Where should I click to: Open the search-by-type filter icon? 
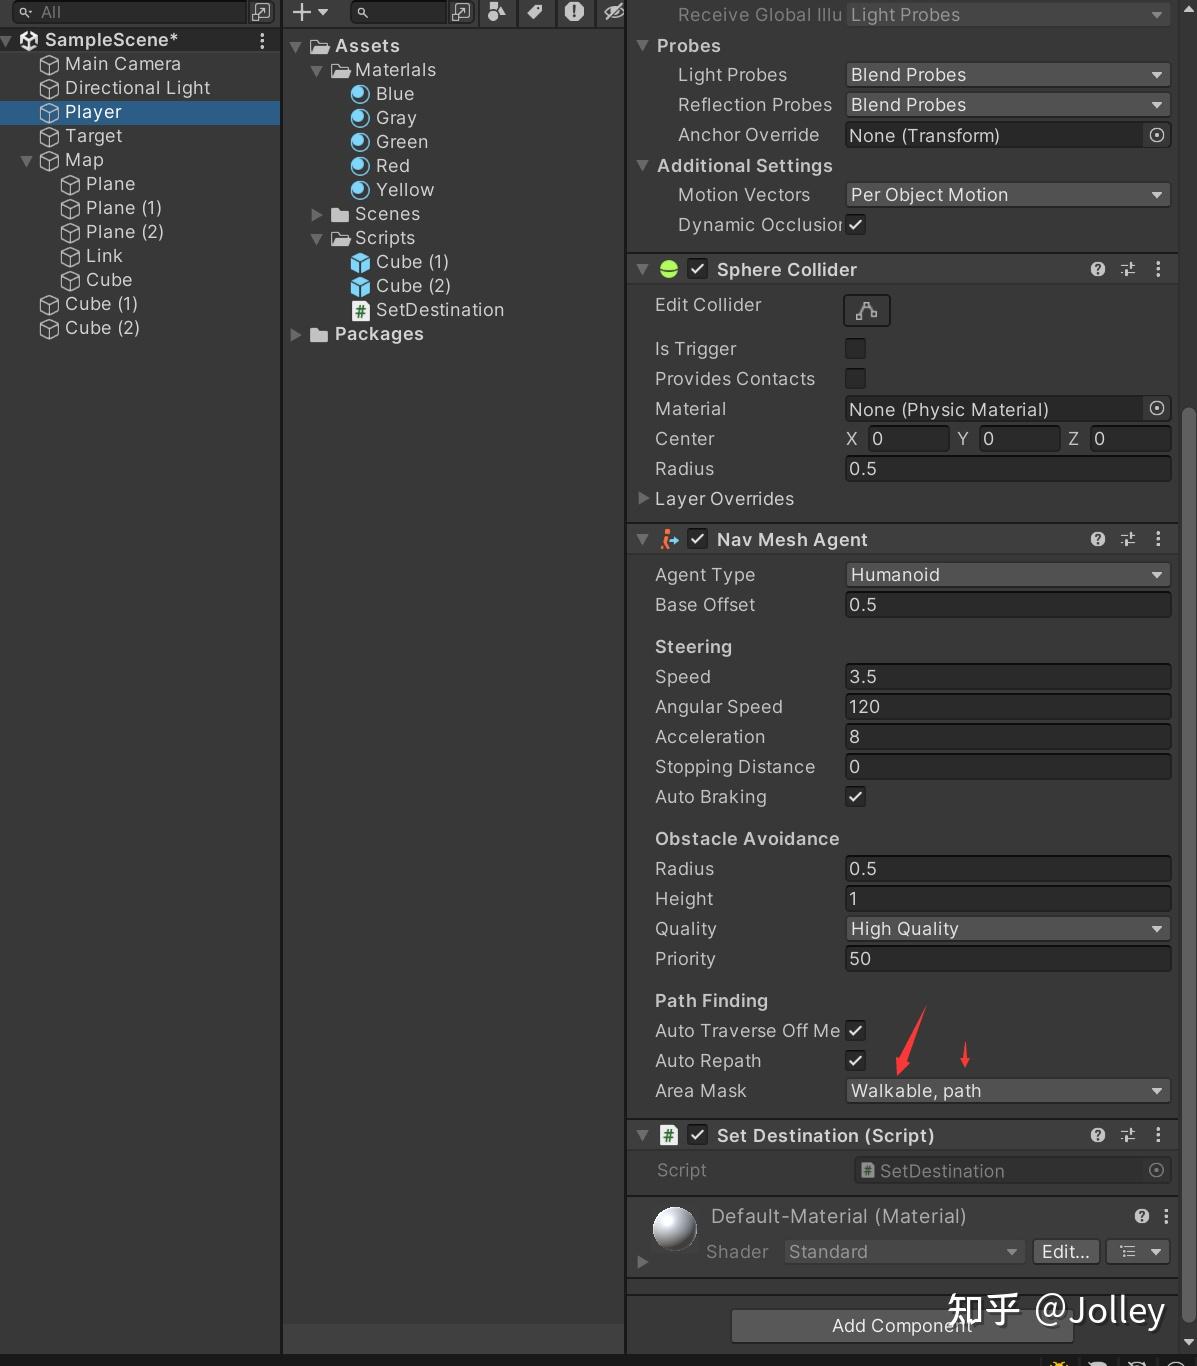(x=496, y=13)
